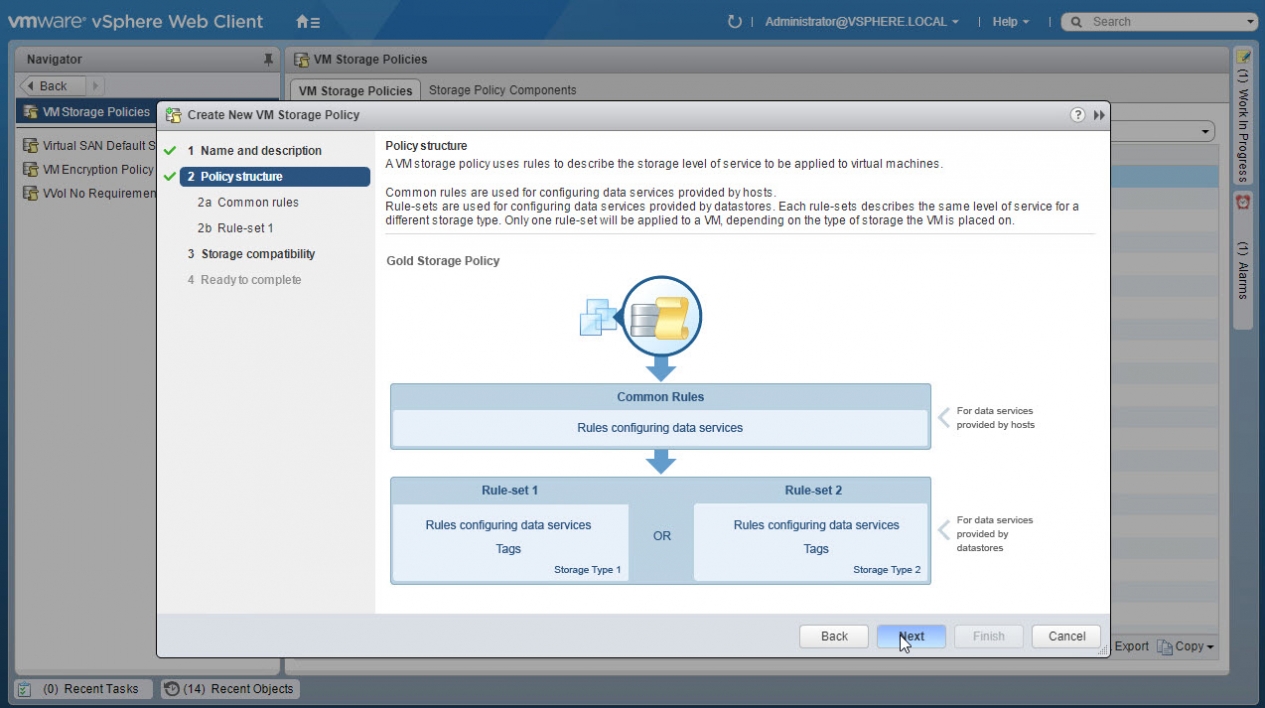Expand the Administrator@VSPHERE.LOCAL user menu

click(861, 21)
